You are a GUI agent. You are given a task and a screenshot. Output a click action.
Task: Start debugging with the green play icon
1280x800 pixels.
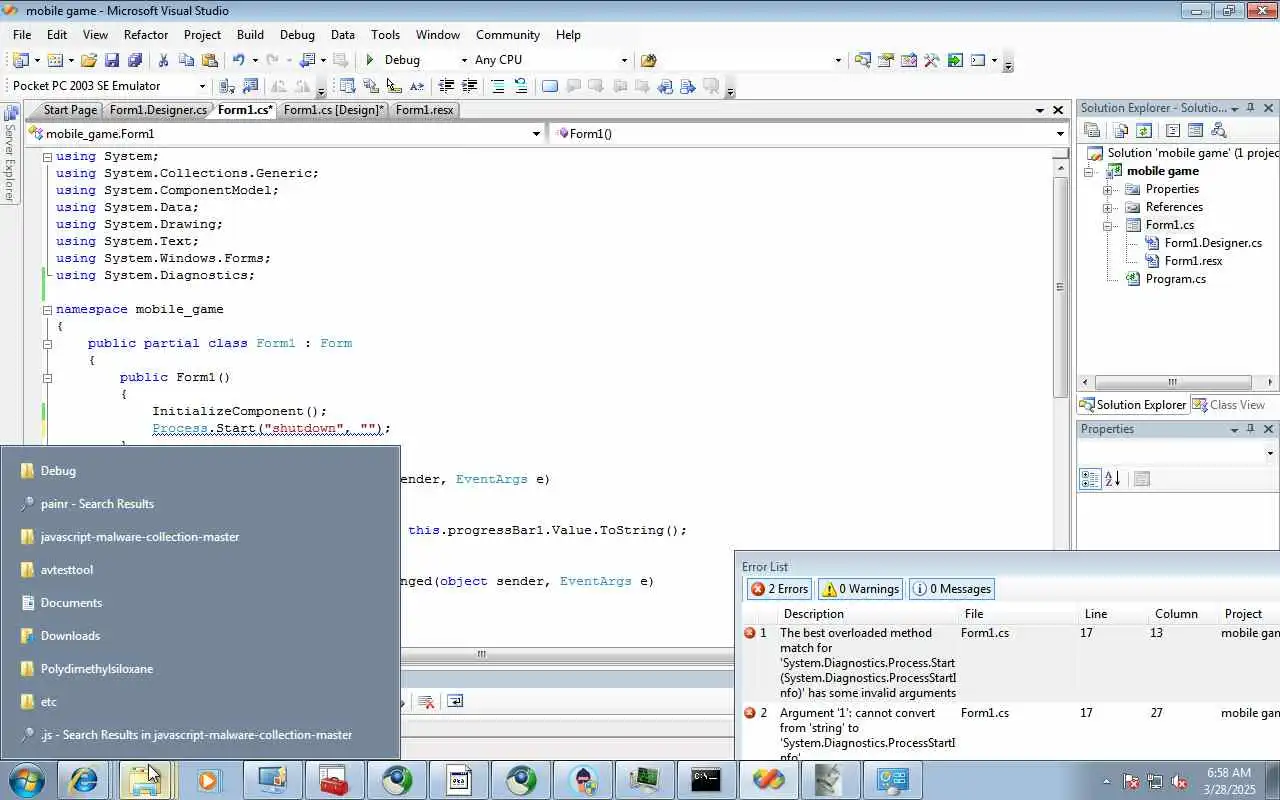point(370,60)
